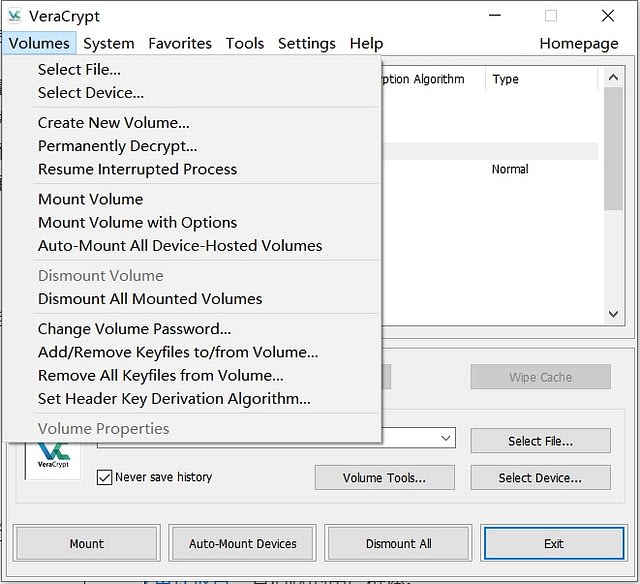Open the Favorites menu
The width and height of the screenshot is (640, 584).
pos(180,43)
